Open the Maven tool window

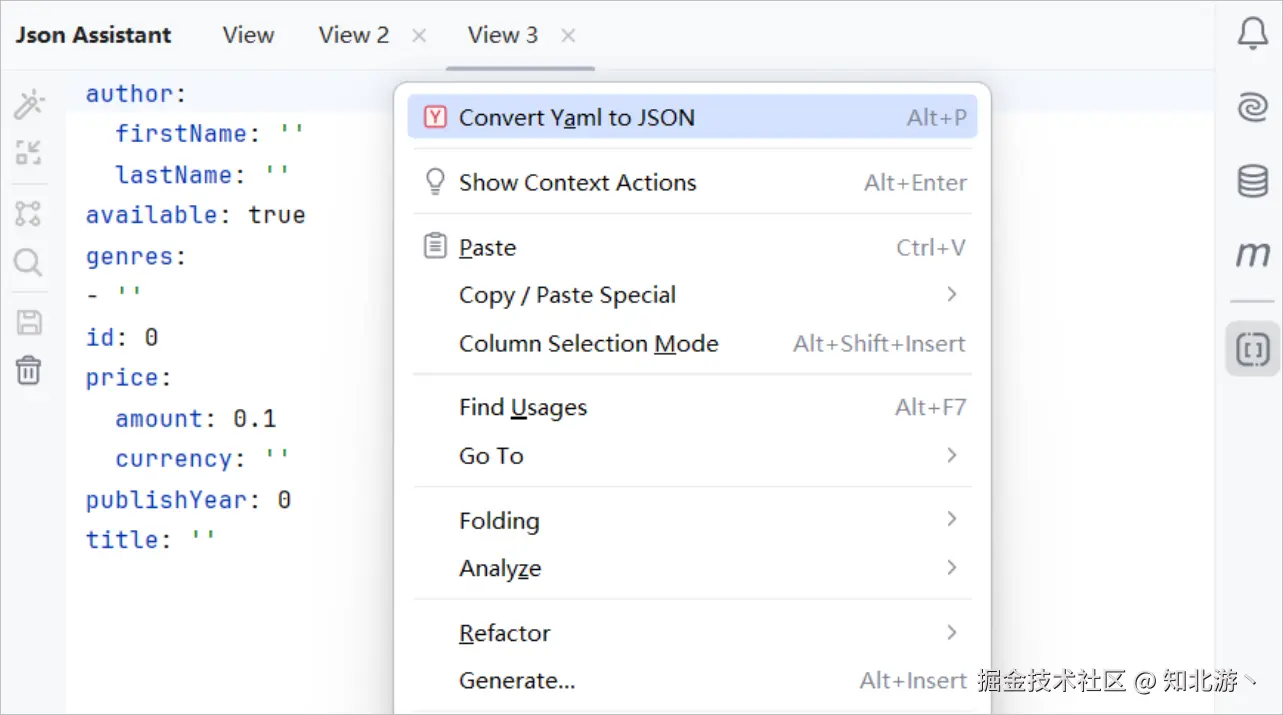coord(1252,254)
